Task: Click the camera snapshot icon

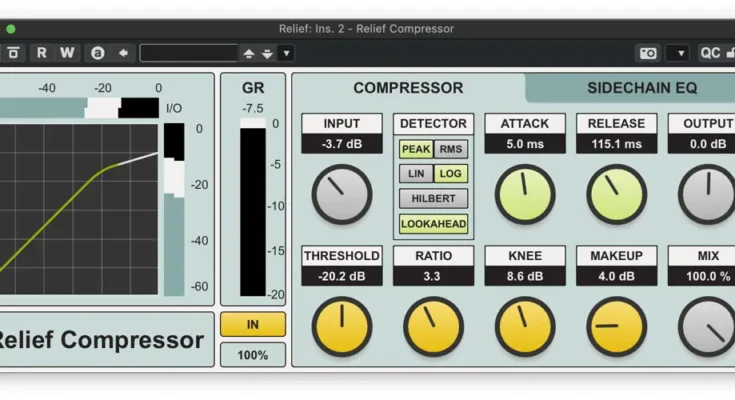Action: click(x=648, y=53)
